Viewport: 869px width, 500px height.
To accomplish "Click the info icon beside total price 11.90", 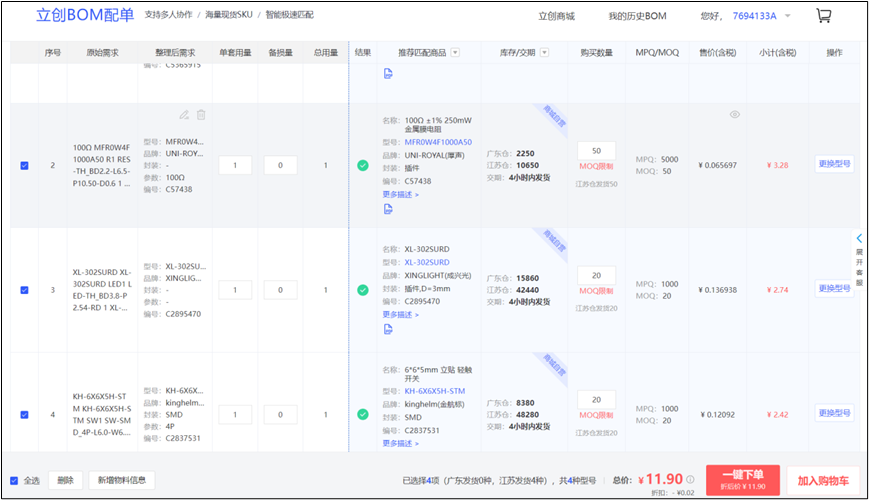I will pos(690,479).
